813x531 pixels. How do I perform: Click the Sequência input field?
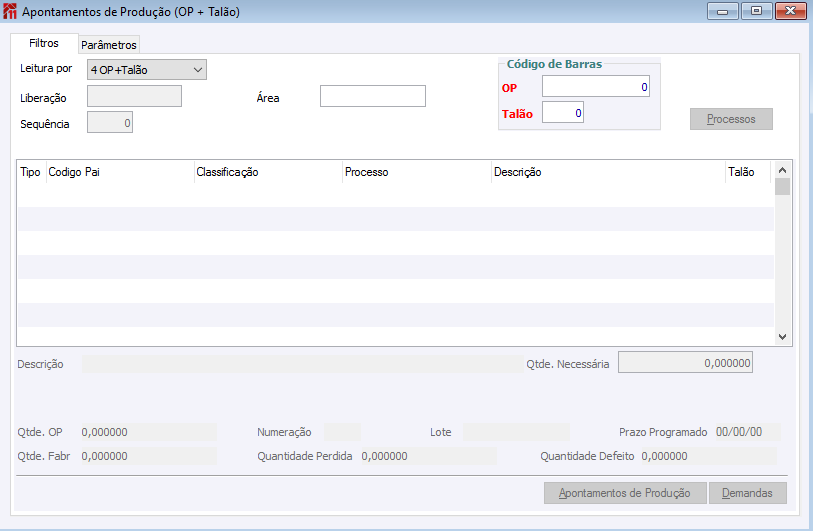pyautogui.click(x=110, y=122)
